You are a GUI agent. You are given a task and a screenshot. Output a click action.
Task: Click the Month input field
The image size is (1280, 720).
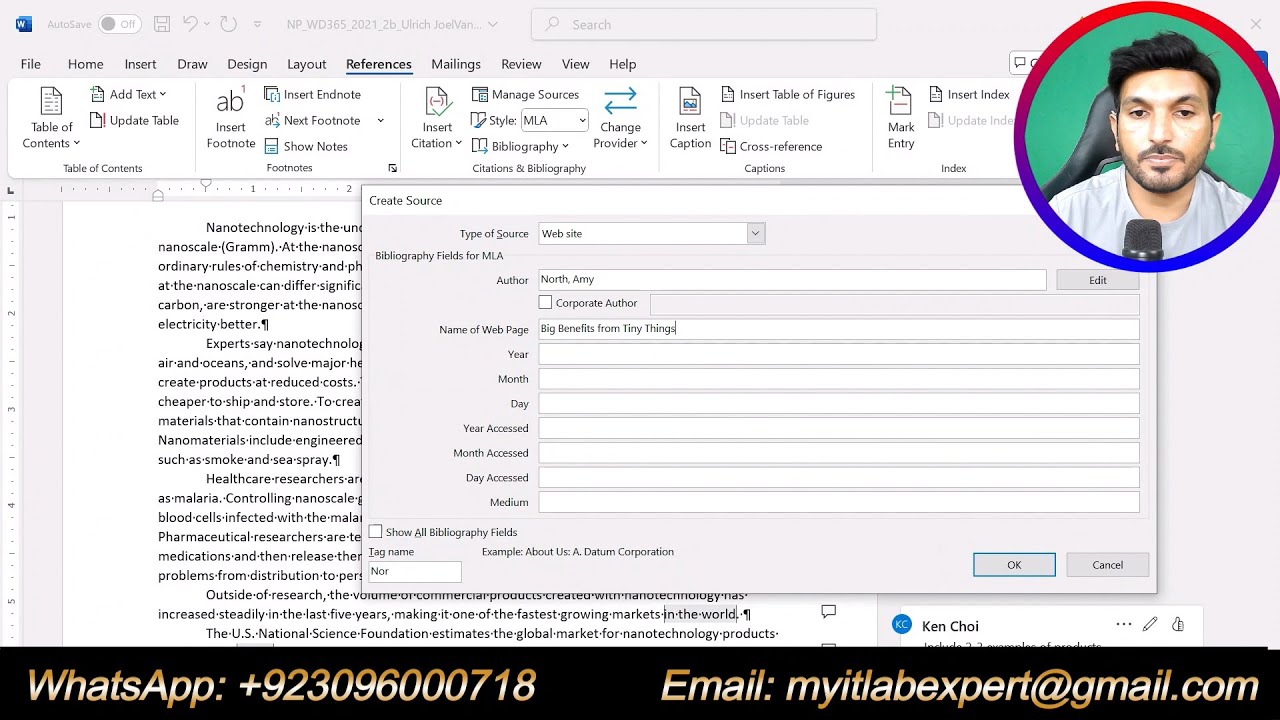[x=839, y=379]
